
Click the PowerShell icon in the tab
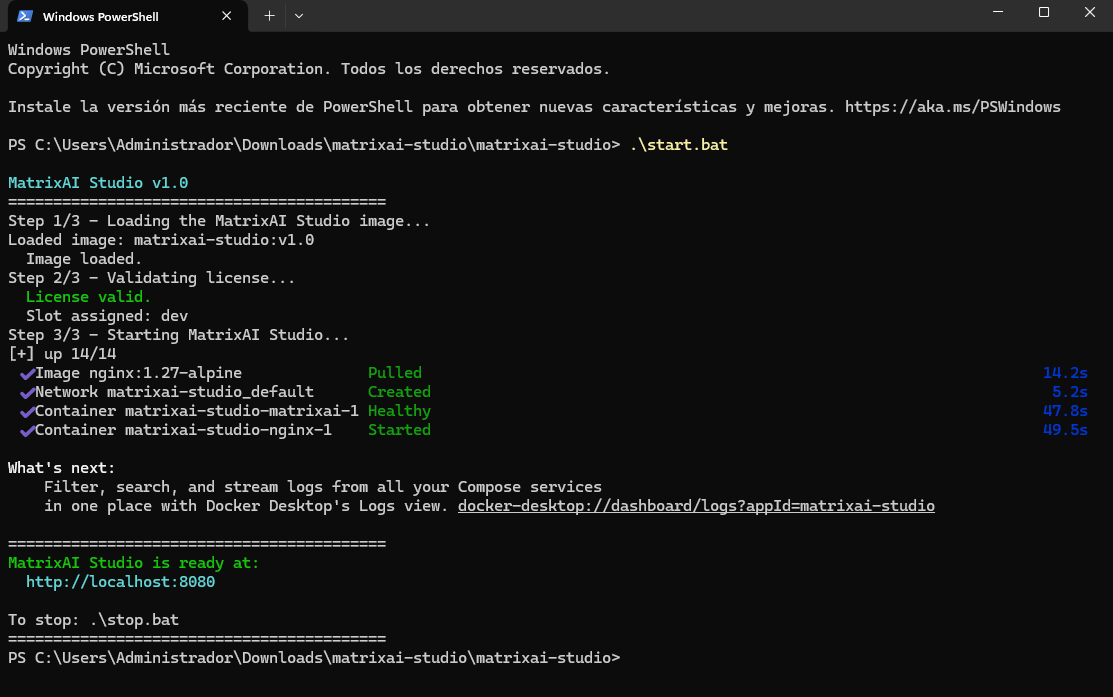pyautogui.click(x=25, y=16)
